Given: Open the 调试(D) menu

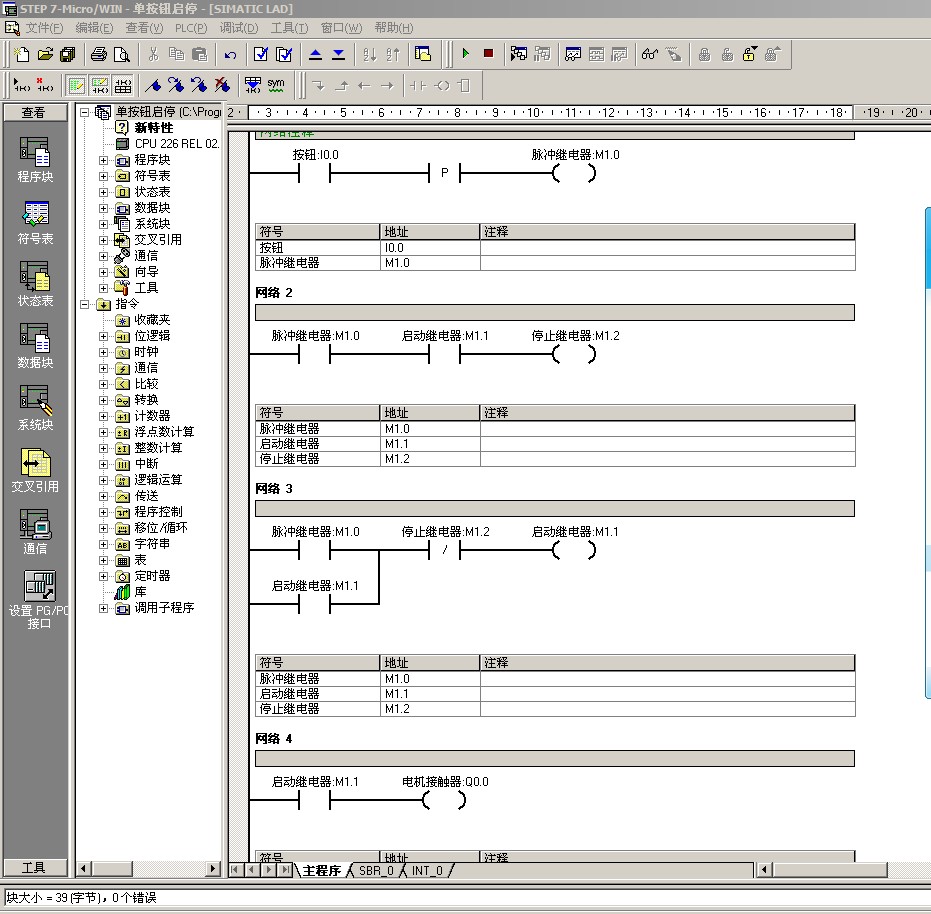Looking at the screenshot, I should [x=239, y=28].
